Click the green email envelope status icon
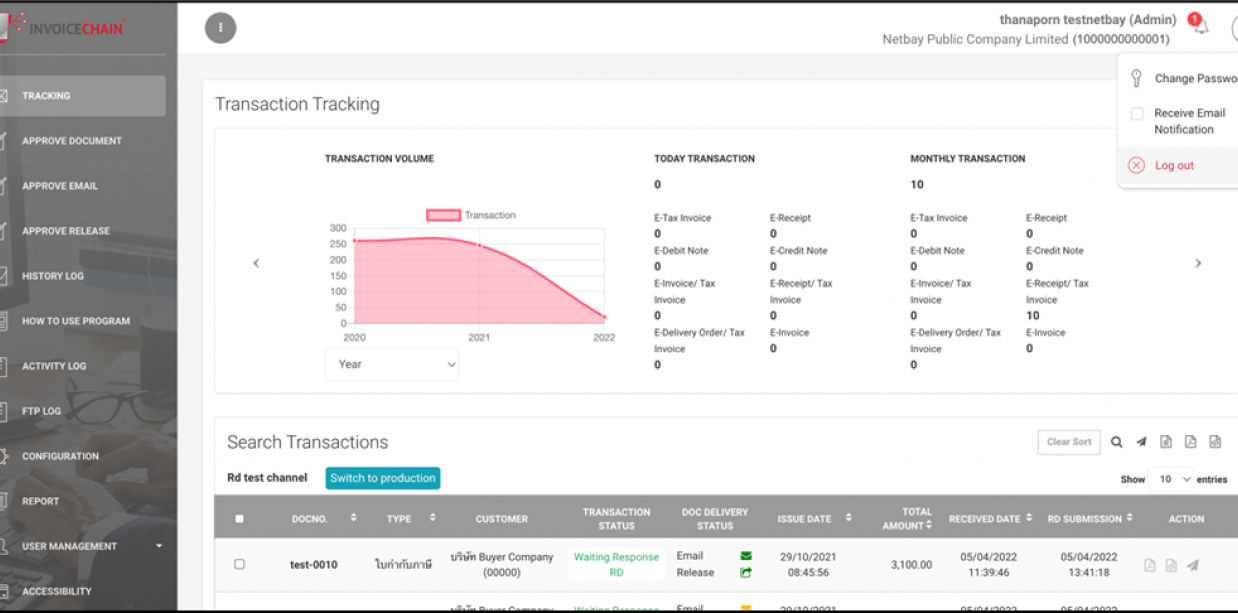The image size is (1238, 613). click(x=746, y=556)
